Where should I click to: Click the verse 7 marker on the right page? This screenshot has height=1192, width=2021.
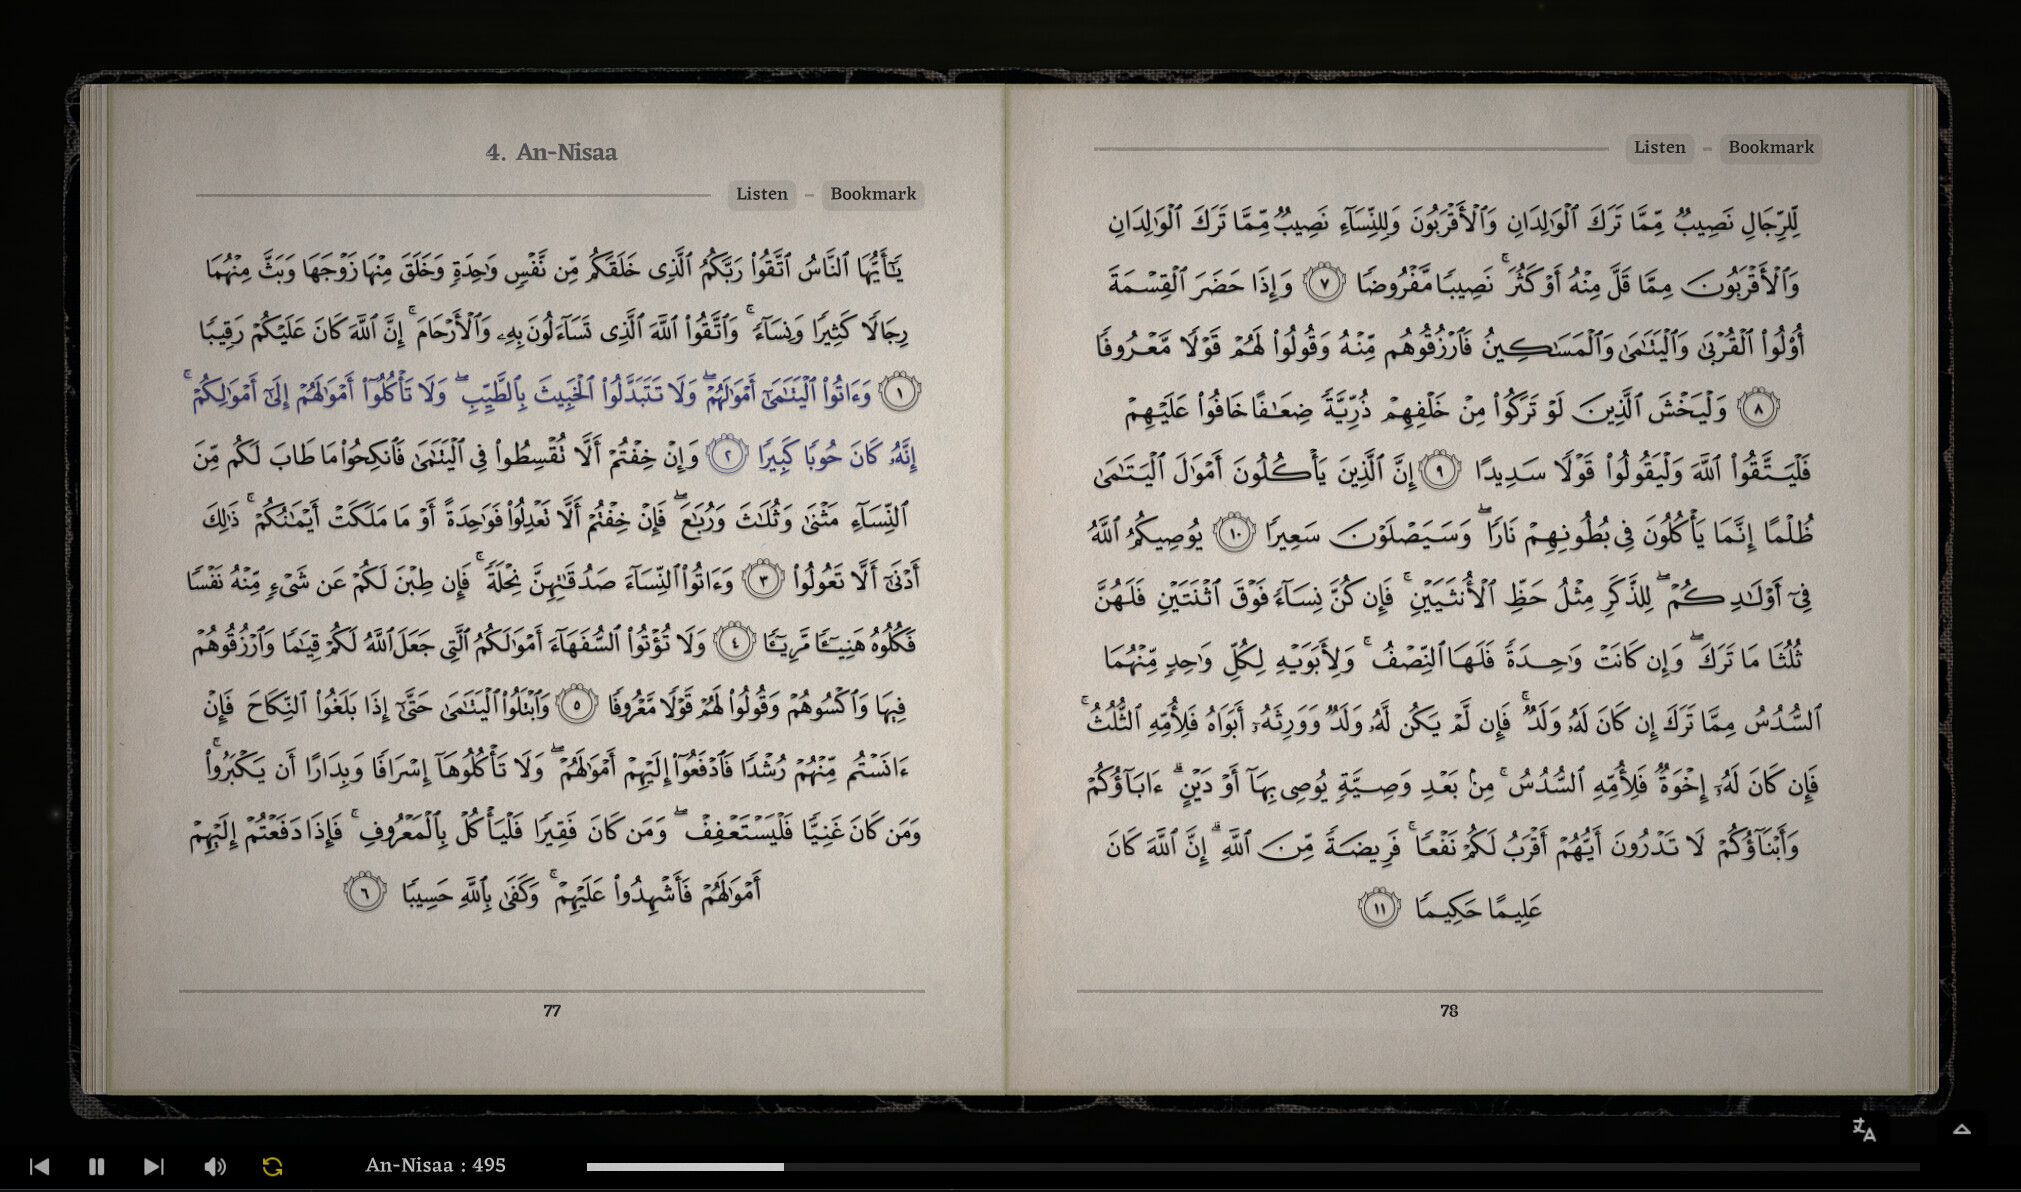(1326, 281)
